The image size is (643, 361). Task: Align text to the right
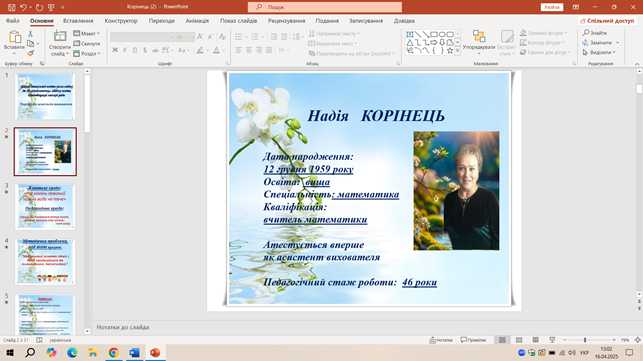point(259,50)
